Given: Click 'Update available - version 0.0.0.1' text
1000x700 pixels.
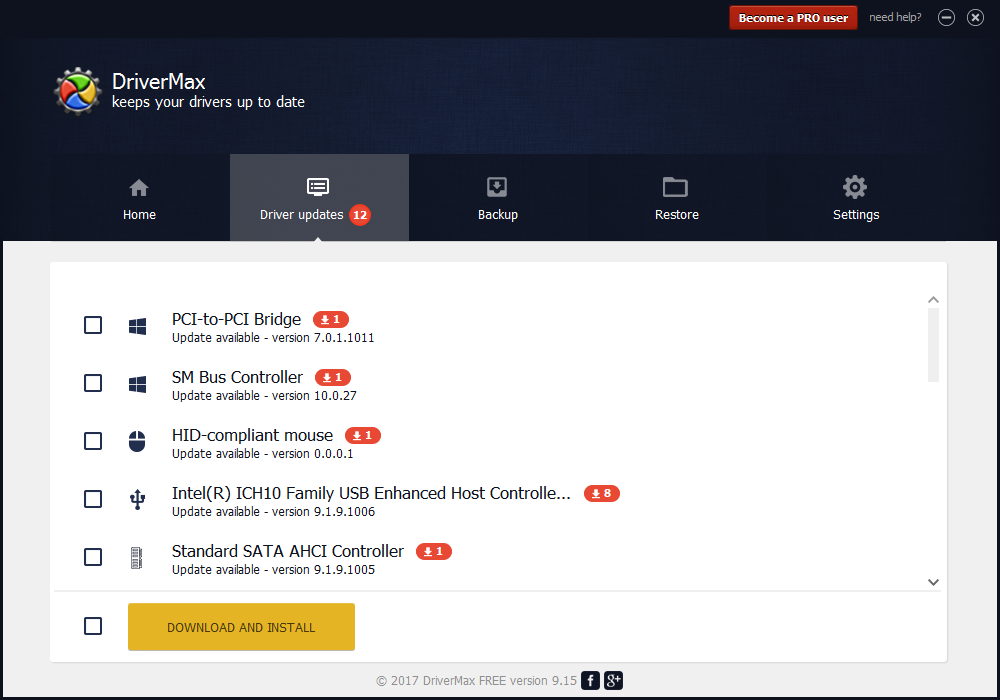Looking at the screenshot, I should pyautogui.click(x=262, y=454).
